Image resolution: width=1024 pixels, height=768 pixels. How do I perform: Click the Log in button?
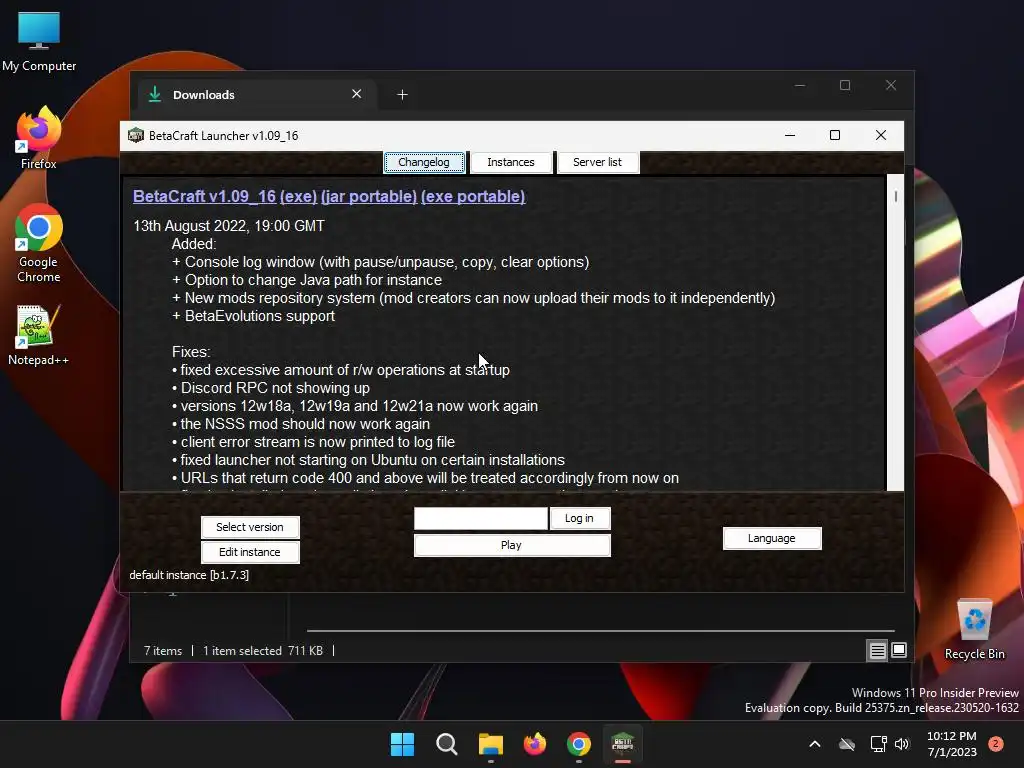pos(579,519)
